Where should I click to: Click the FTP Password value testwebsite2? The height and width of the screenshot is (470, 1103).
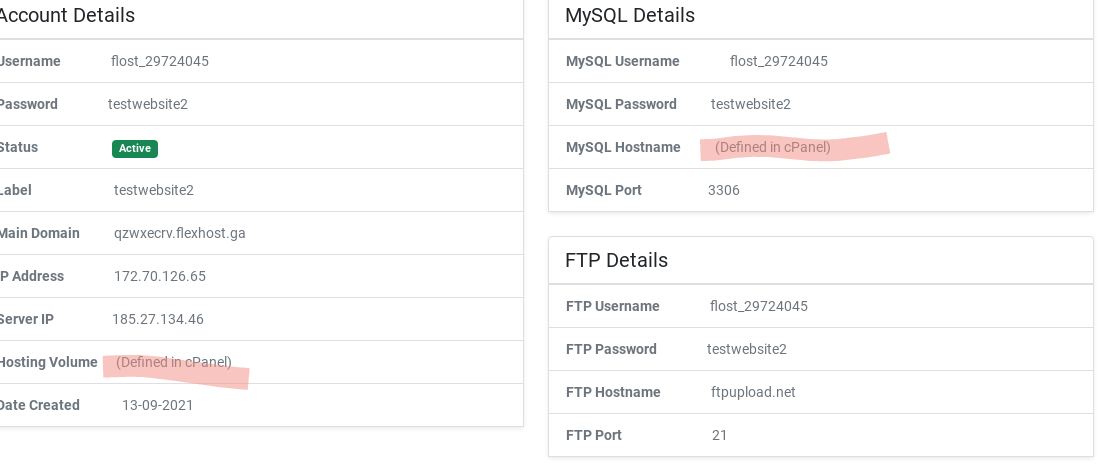pyautogui.click(x=746, y=349)
